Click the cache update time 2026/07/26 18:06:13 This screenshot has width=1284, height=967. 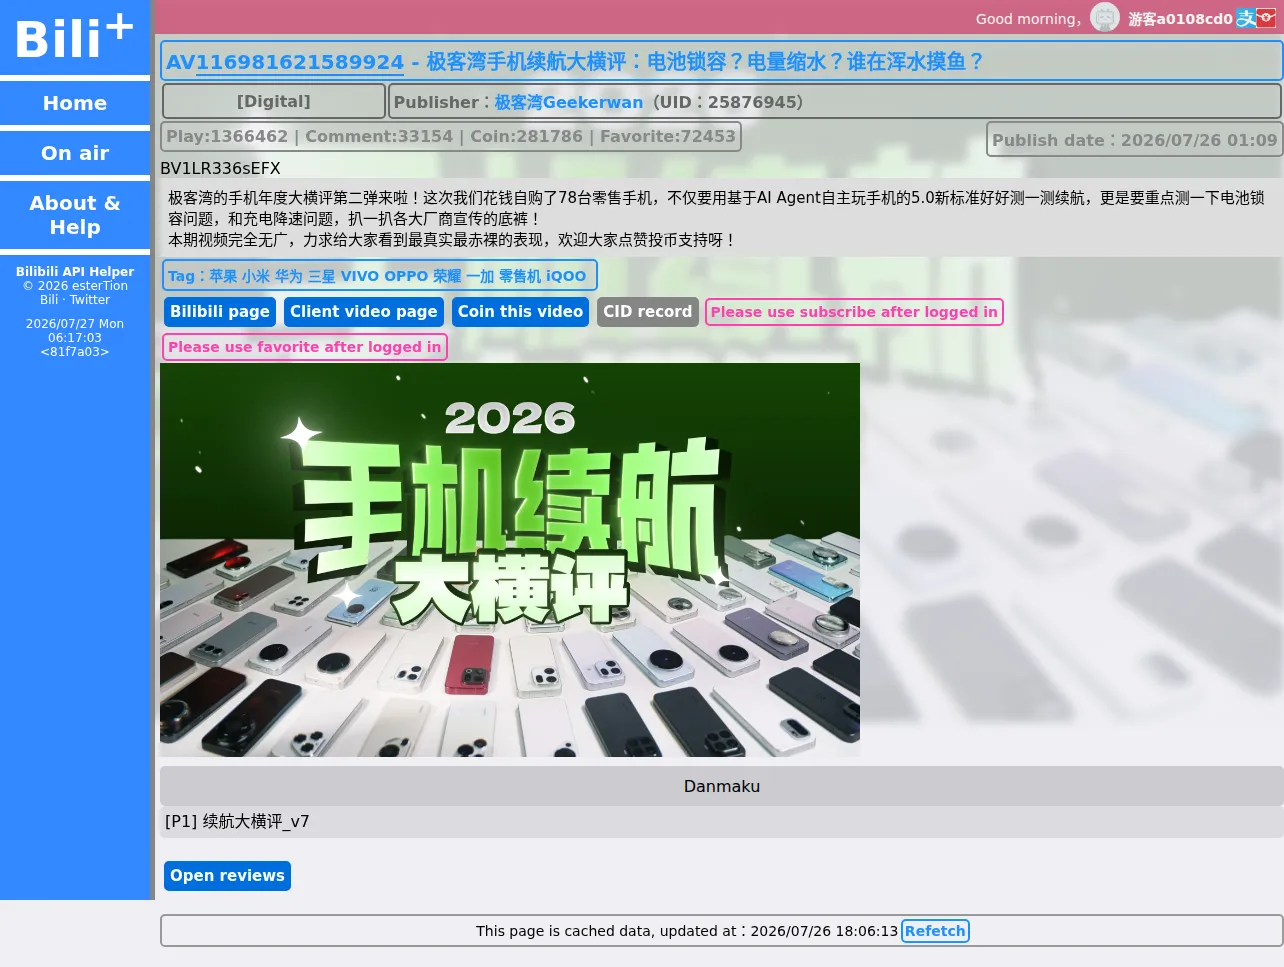(824, 931)
